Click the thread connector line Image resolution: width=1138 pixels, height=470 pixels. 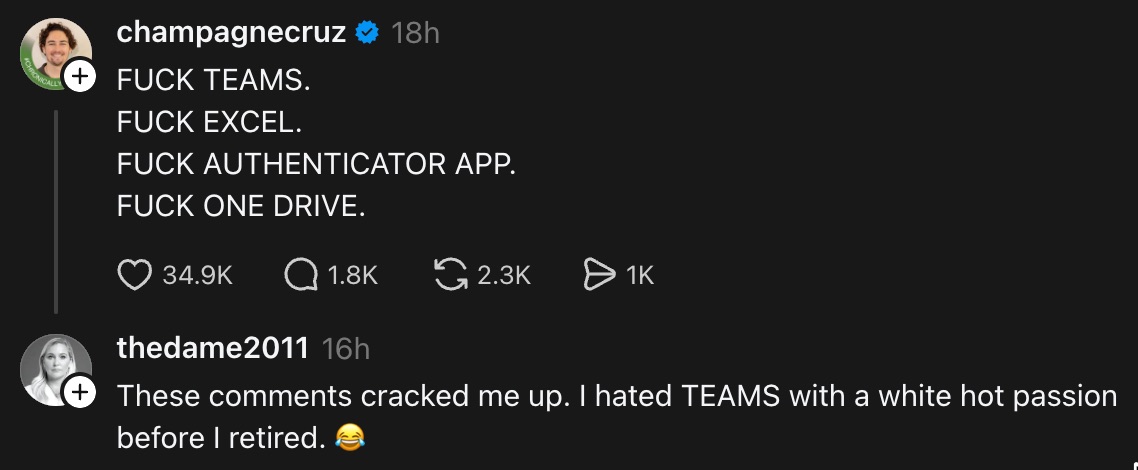(x=56, y=212)
